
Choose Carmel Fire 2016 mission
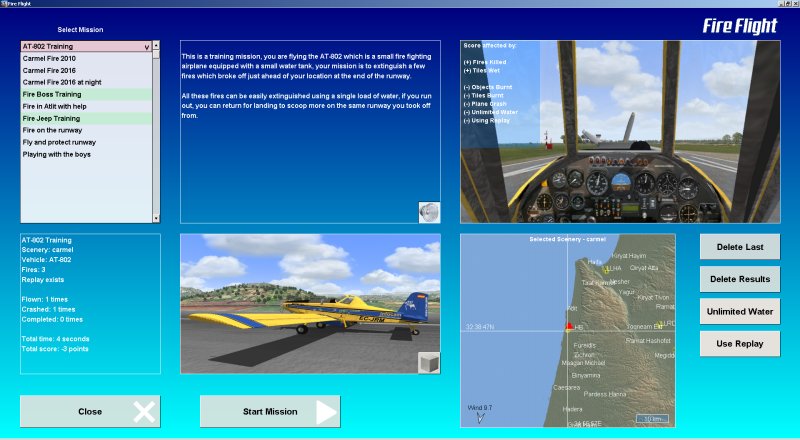pyautogui.click(x=86, y=70)
